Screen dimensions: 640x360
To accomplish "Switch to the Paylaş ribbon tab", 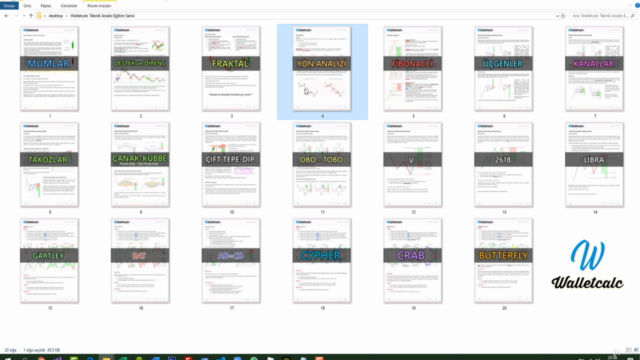I will (46, 6).
